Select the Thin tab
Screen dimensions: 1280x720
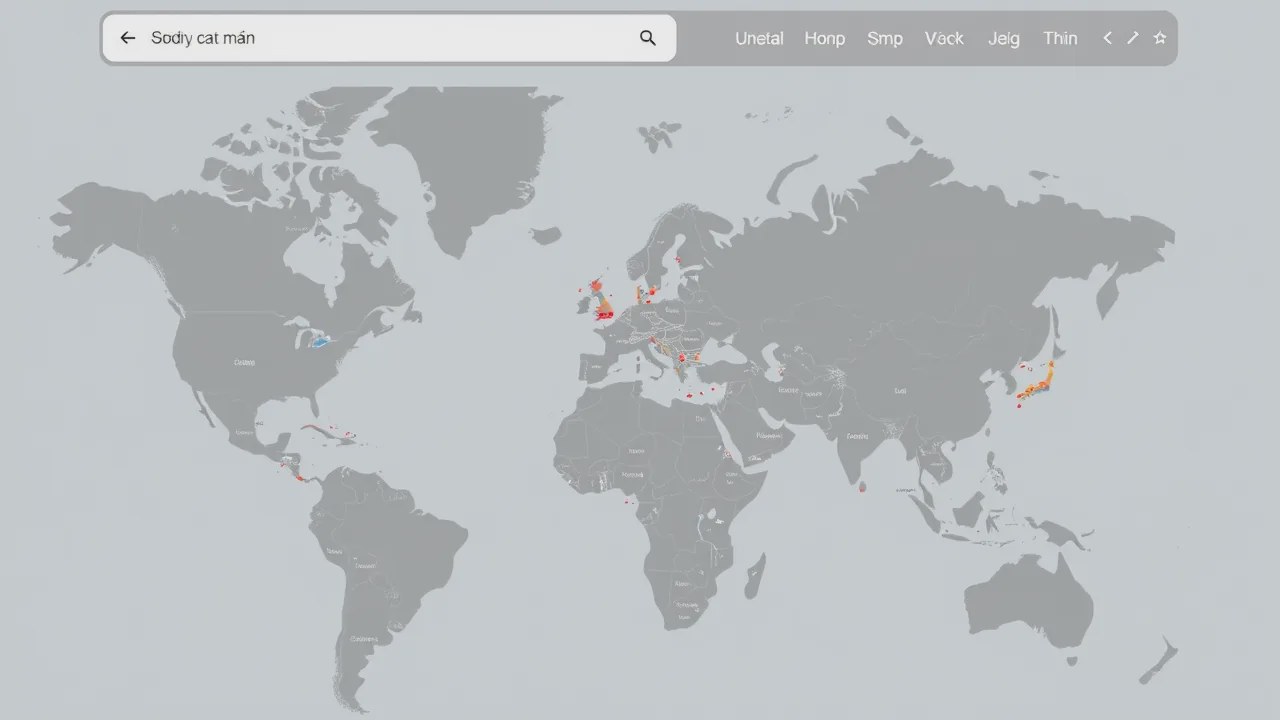point(1060,38)
